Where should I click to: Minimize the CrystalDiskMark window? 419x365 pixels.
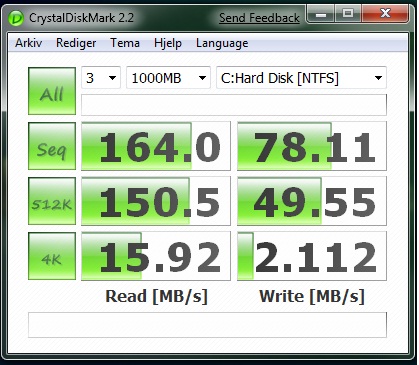[320, 14]
